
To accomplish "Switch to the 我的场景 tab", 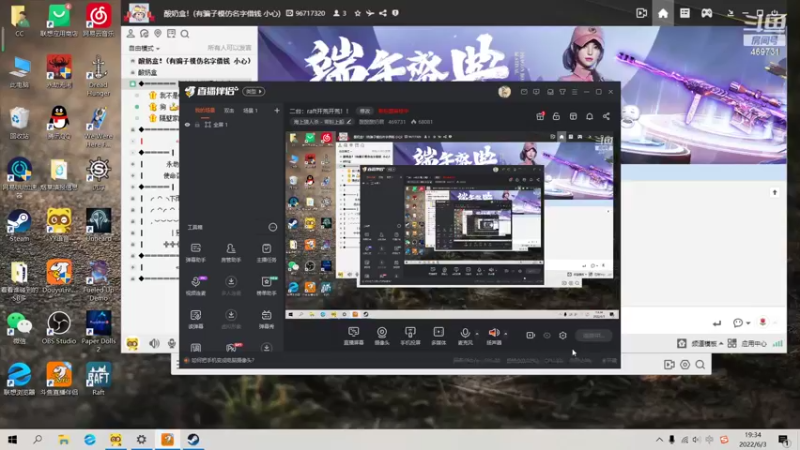I will (x=205, y=110).
